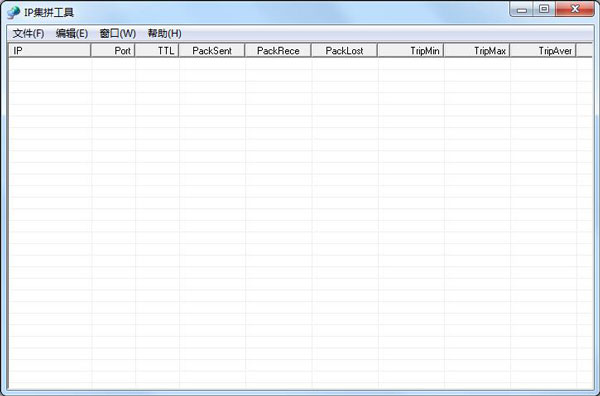Click the TripAver column header
Viewport: 600px width, 396px height.
tap(543, 51)
